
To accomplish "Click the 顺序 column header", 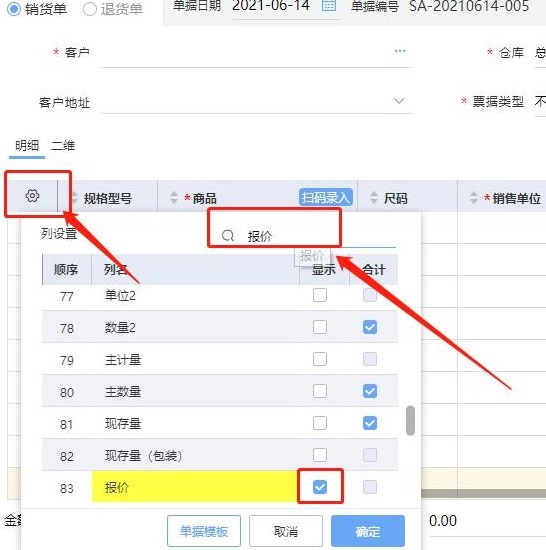I will 66,269.
